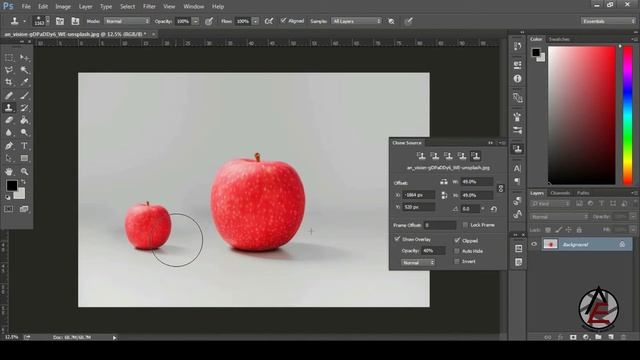Open the Flow slider dropdown arrow

(x=256, y=21)
